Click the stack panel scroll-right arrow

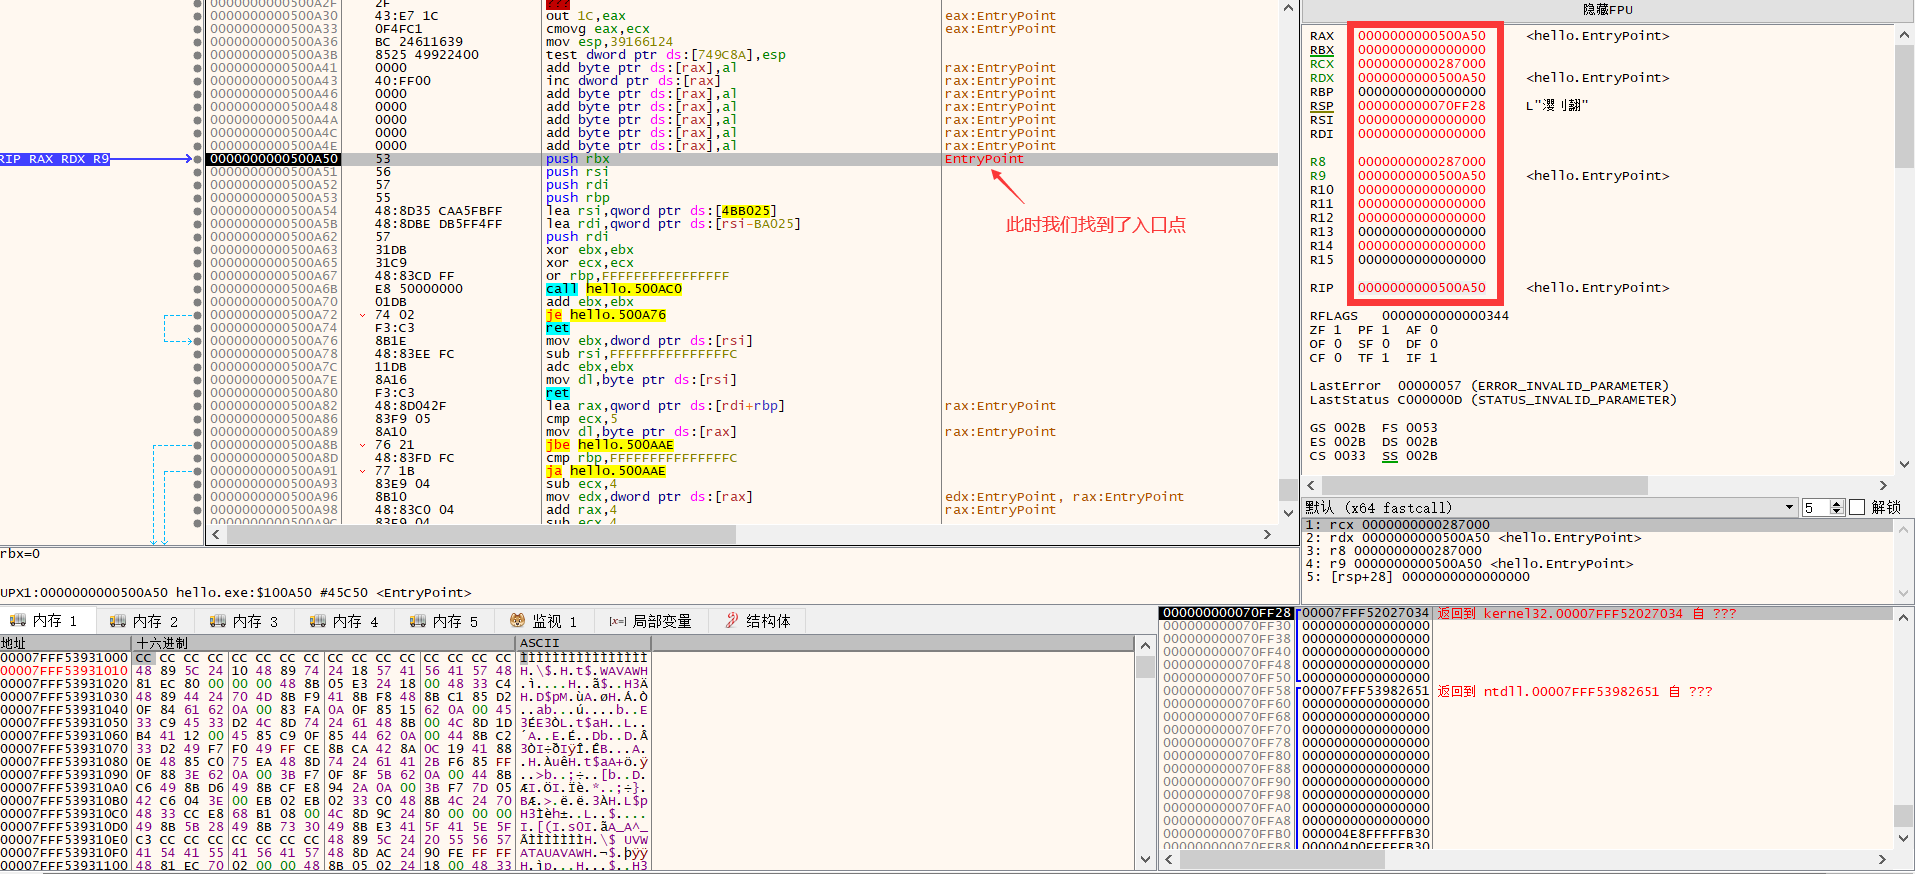point(1882,859)
